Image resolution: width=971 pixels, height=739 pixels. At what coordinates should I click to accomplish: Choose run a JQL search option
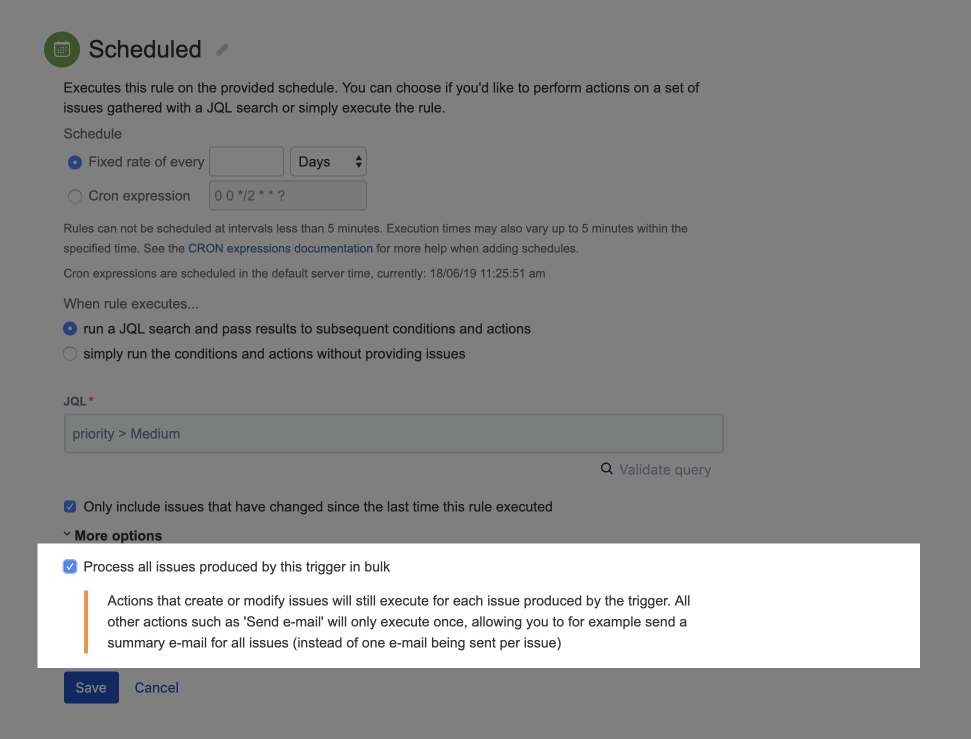pyautogui.click(x=70, y=328)
